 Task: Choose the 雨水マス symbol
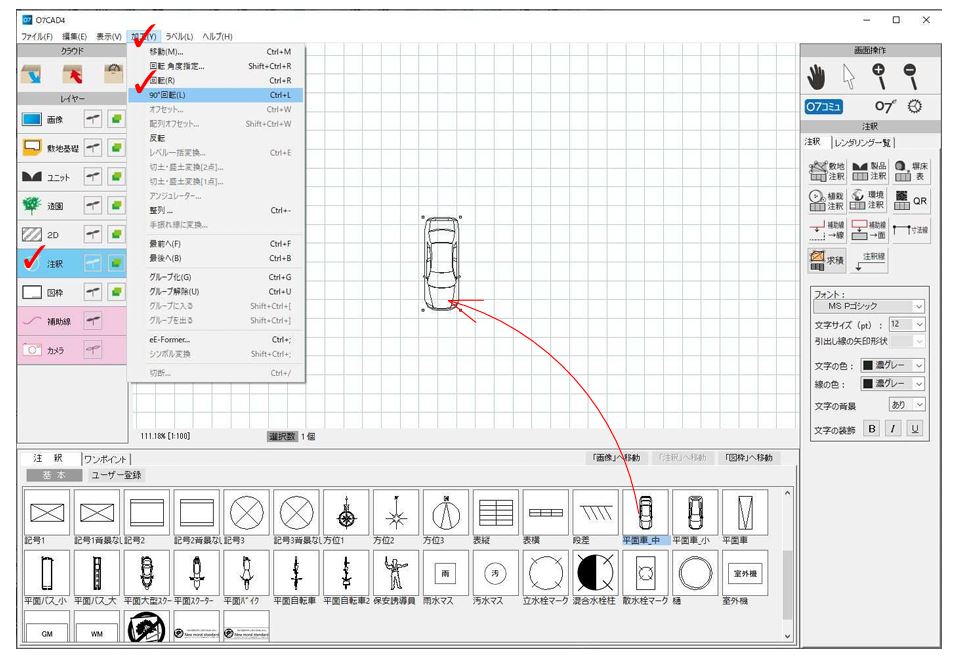[x=446, y=573]
